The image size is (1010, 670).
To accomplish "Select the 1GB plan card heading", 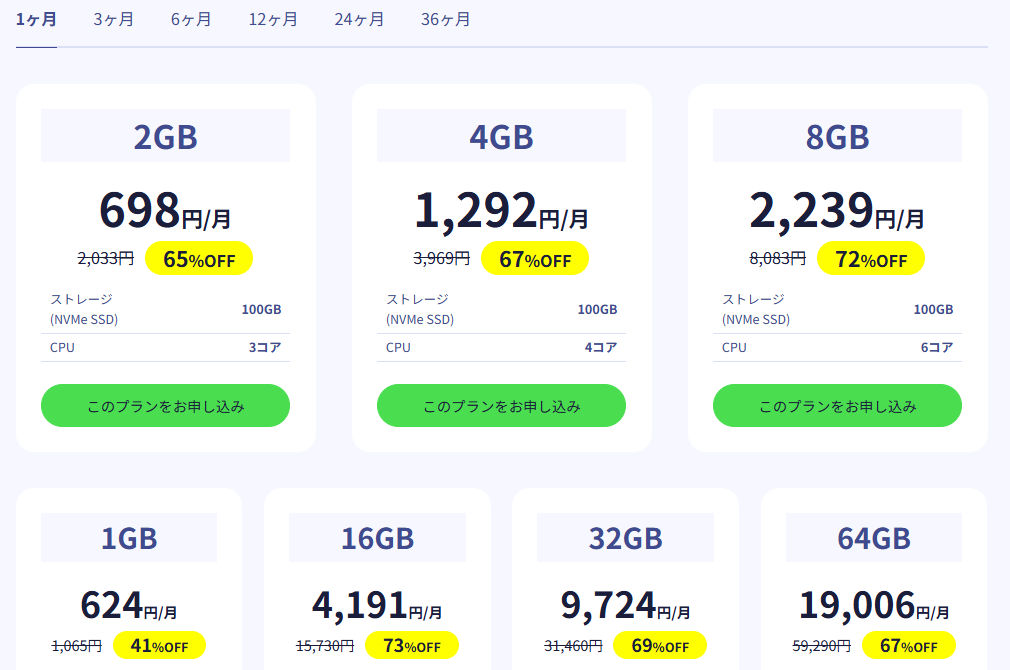I will coord(129,539).
